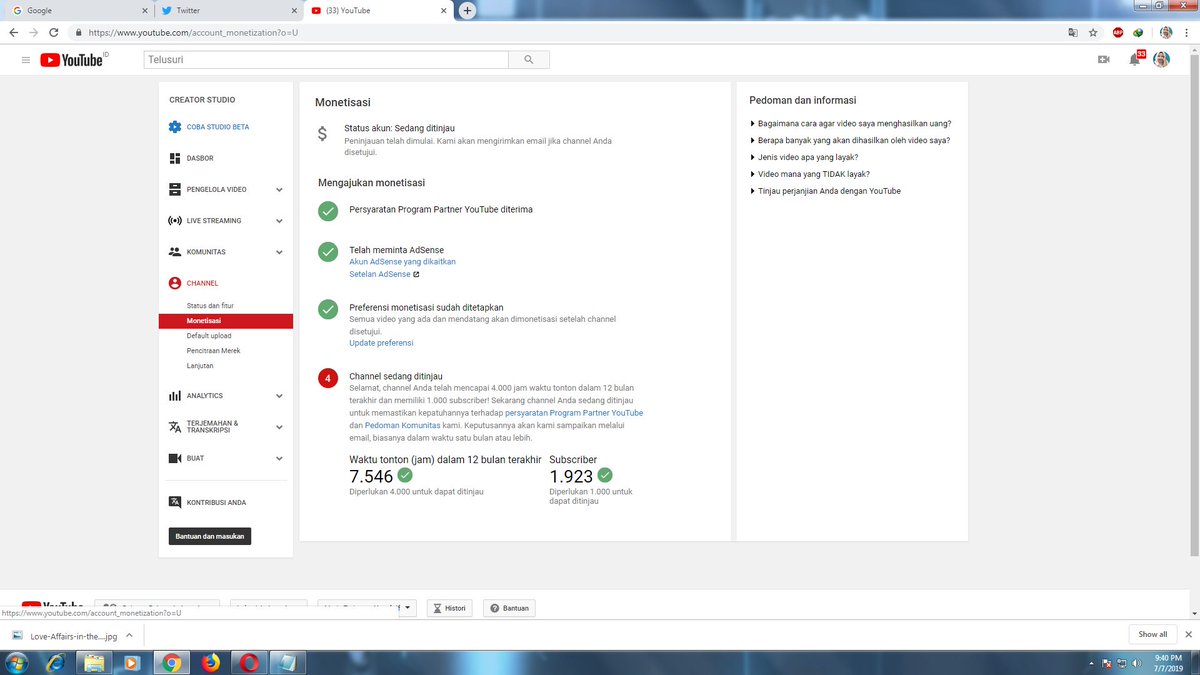This screenshot has width=1200, height=675.
Task: Open the Adblock Plus extension icon
Action: click(1118, 32)
